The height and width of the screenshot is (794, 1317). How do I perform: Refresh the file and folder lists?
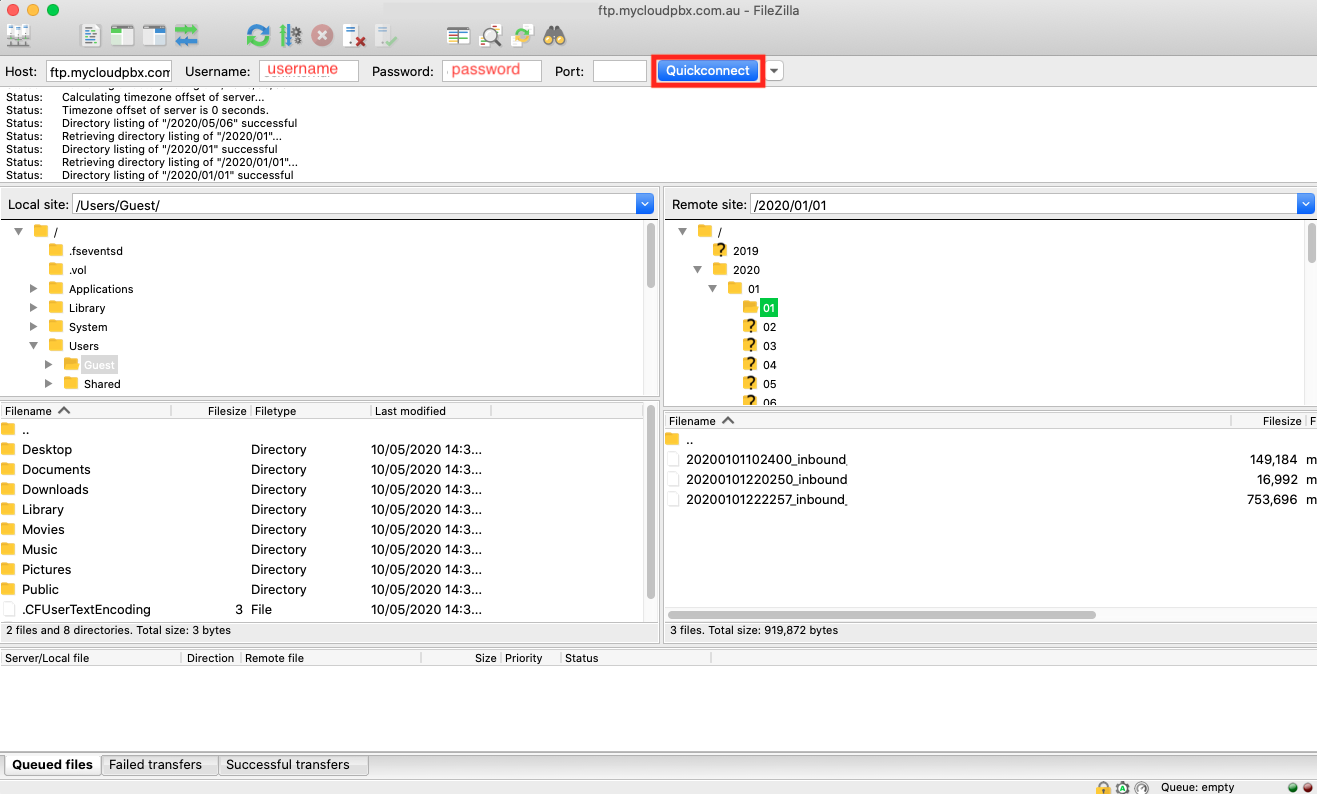tap(258, 36)
